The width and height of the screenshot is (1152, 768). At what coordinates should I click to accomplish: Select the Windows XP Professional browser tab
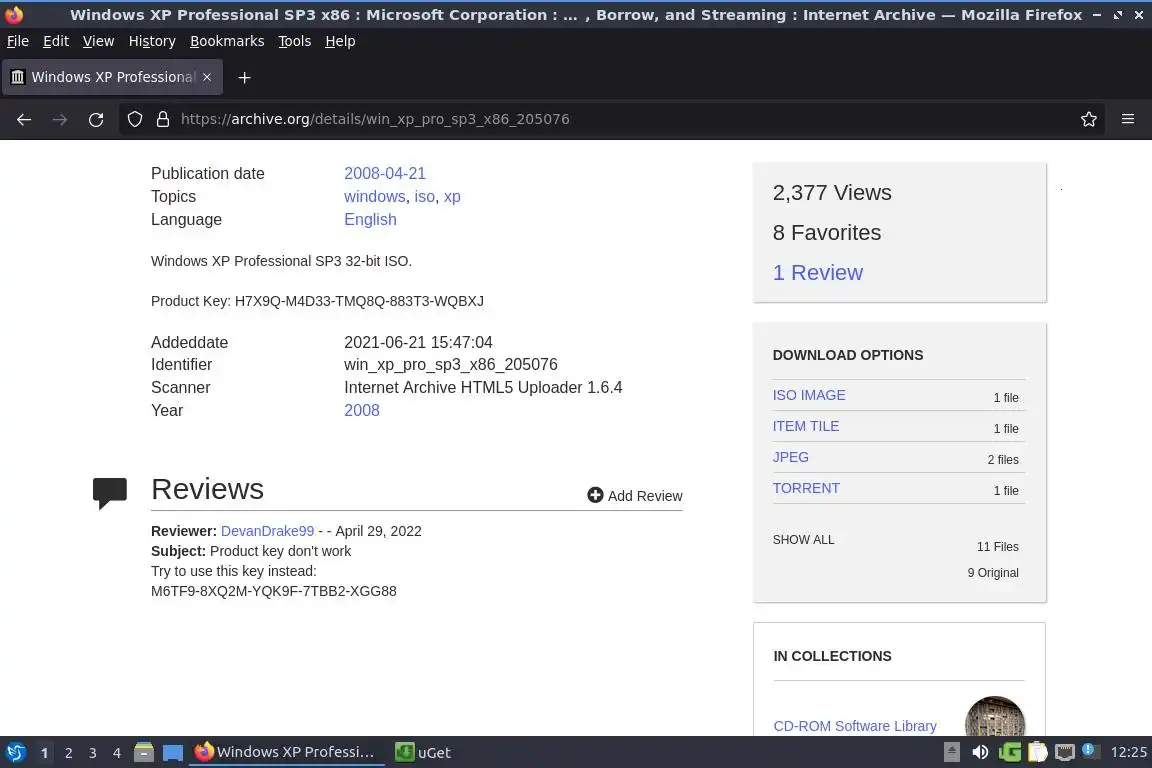112,77
